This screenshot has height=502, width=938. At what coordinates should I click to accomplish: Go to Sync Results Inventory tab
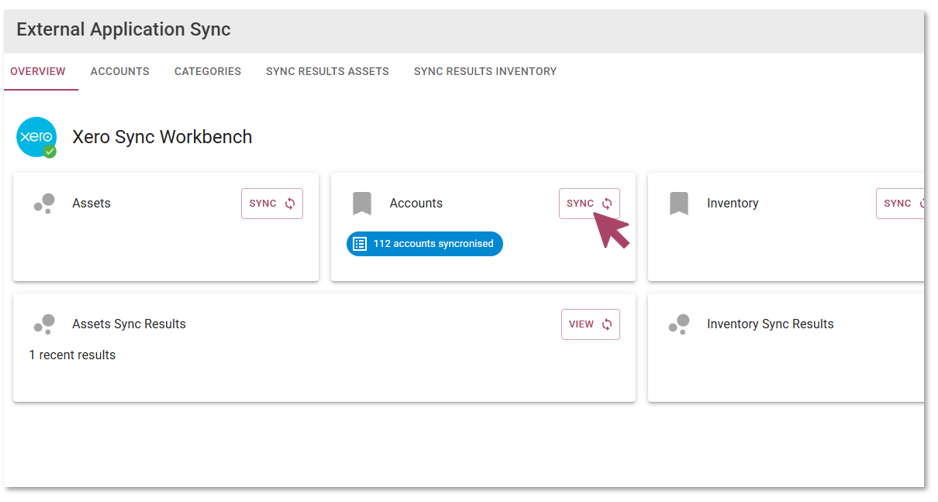coord(485,71)
